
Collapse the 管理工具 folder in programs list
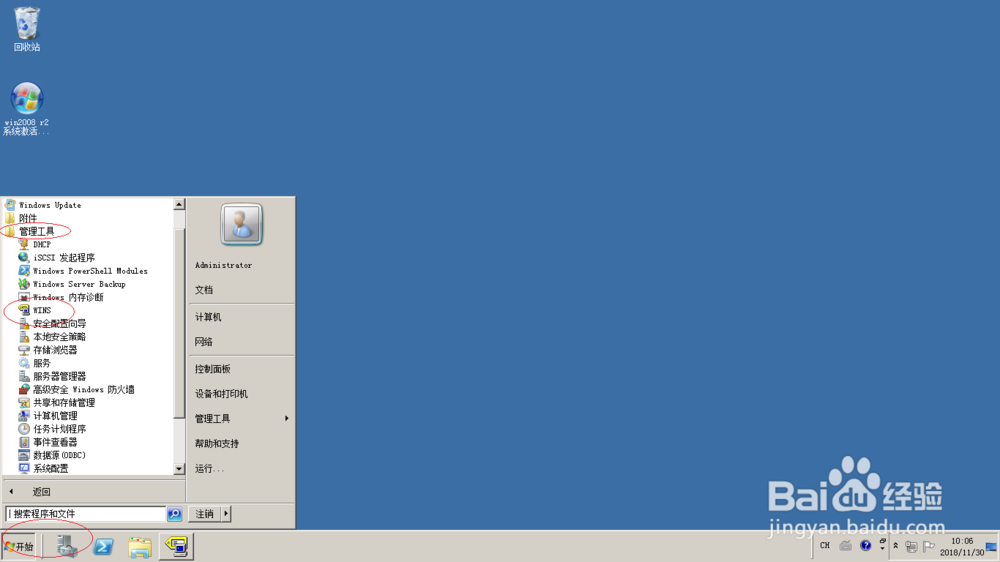point(36,232)
